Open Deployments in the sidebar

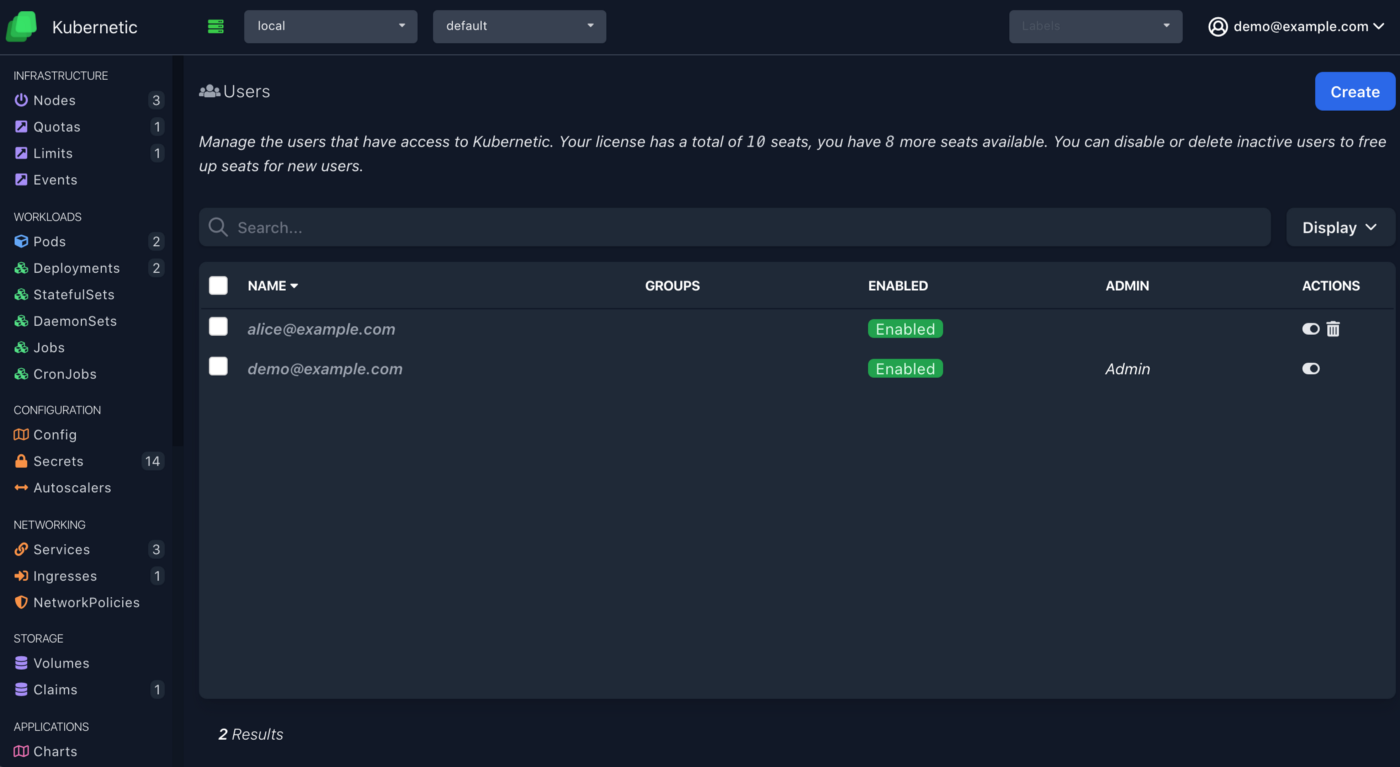(x=76, y=268)
